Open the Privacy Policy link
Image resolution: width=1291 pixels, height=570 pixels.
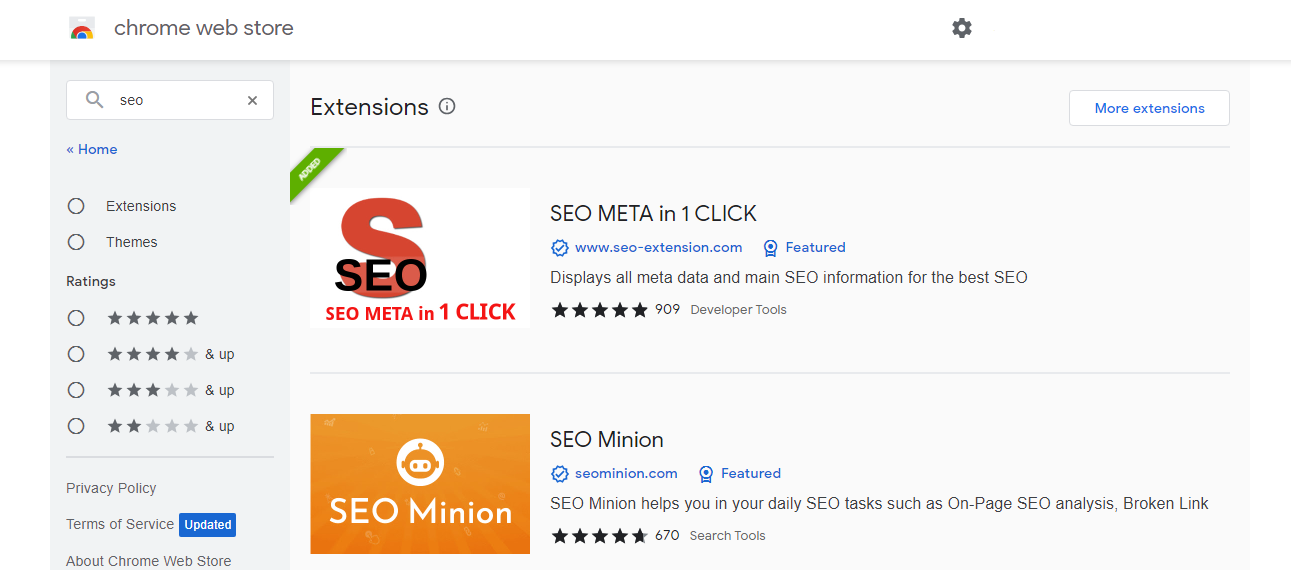(x=111, y=488)
